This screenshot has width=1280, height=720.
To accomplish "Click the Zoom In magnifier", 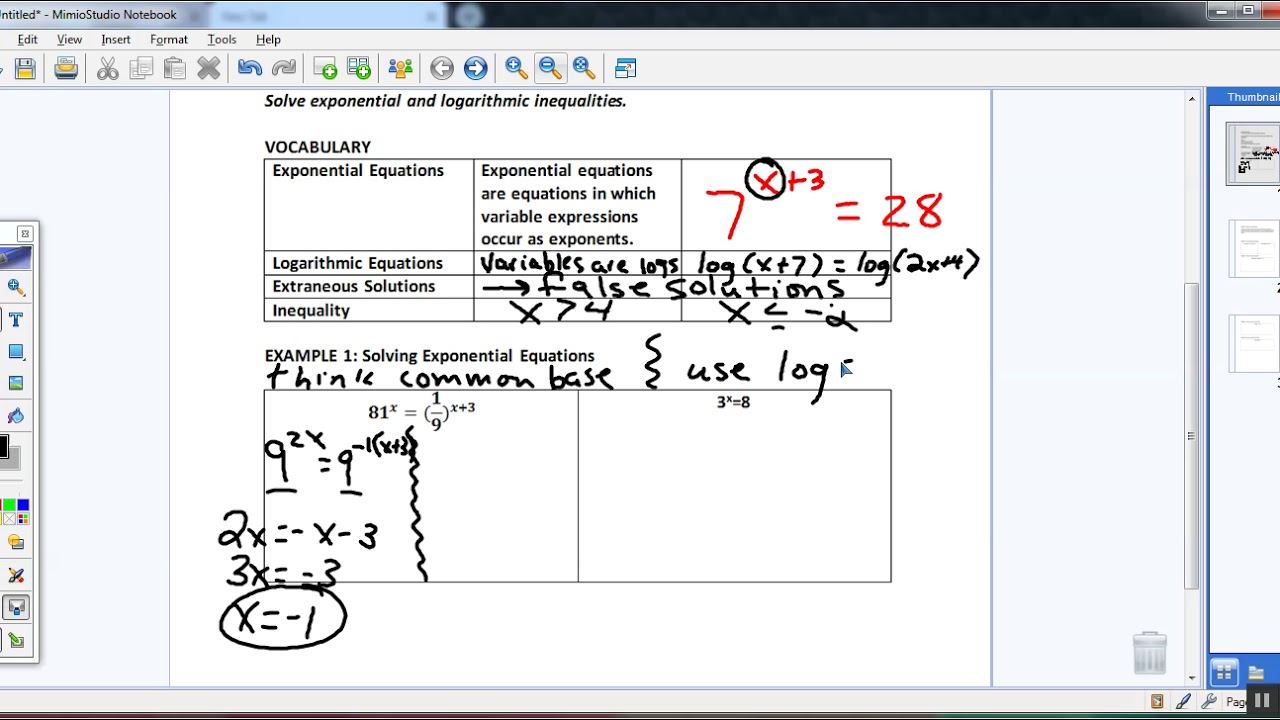I will tap(517, 68).
